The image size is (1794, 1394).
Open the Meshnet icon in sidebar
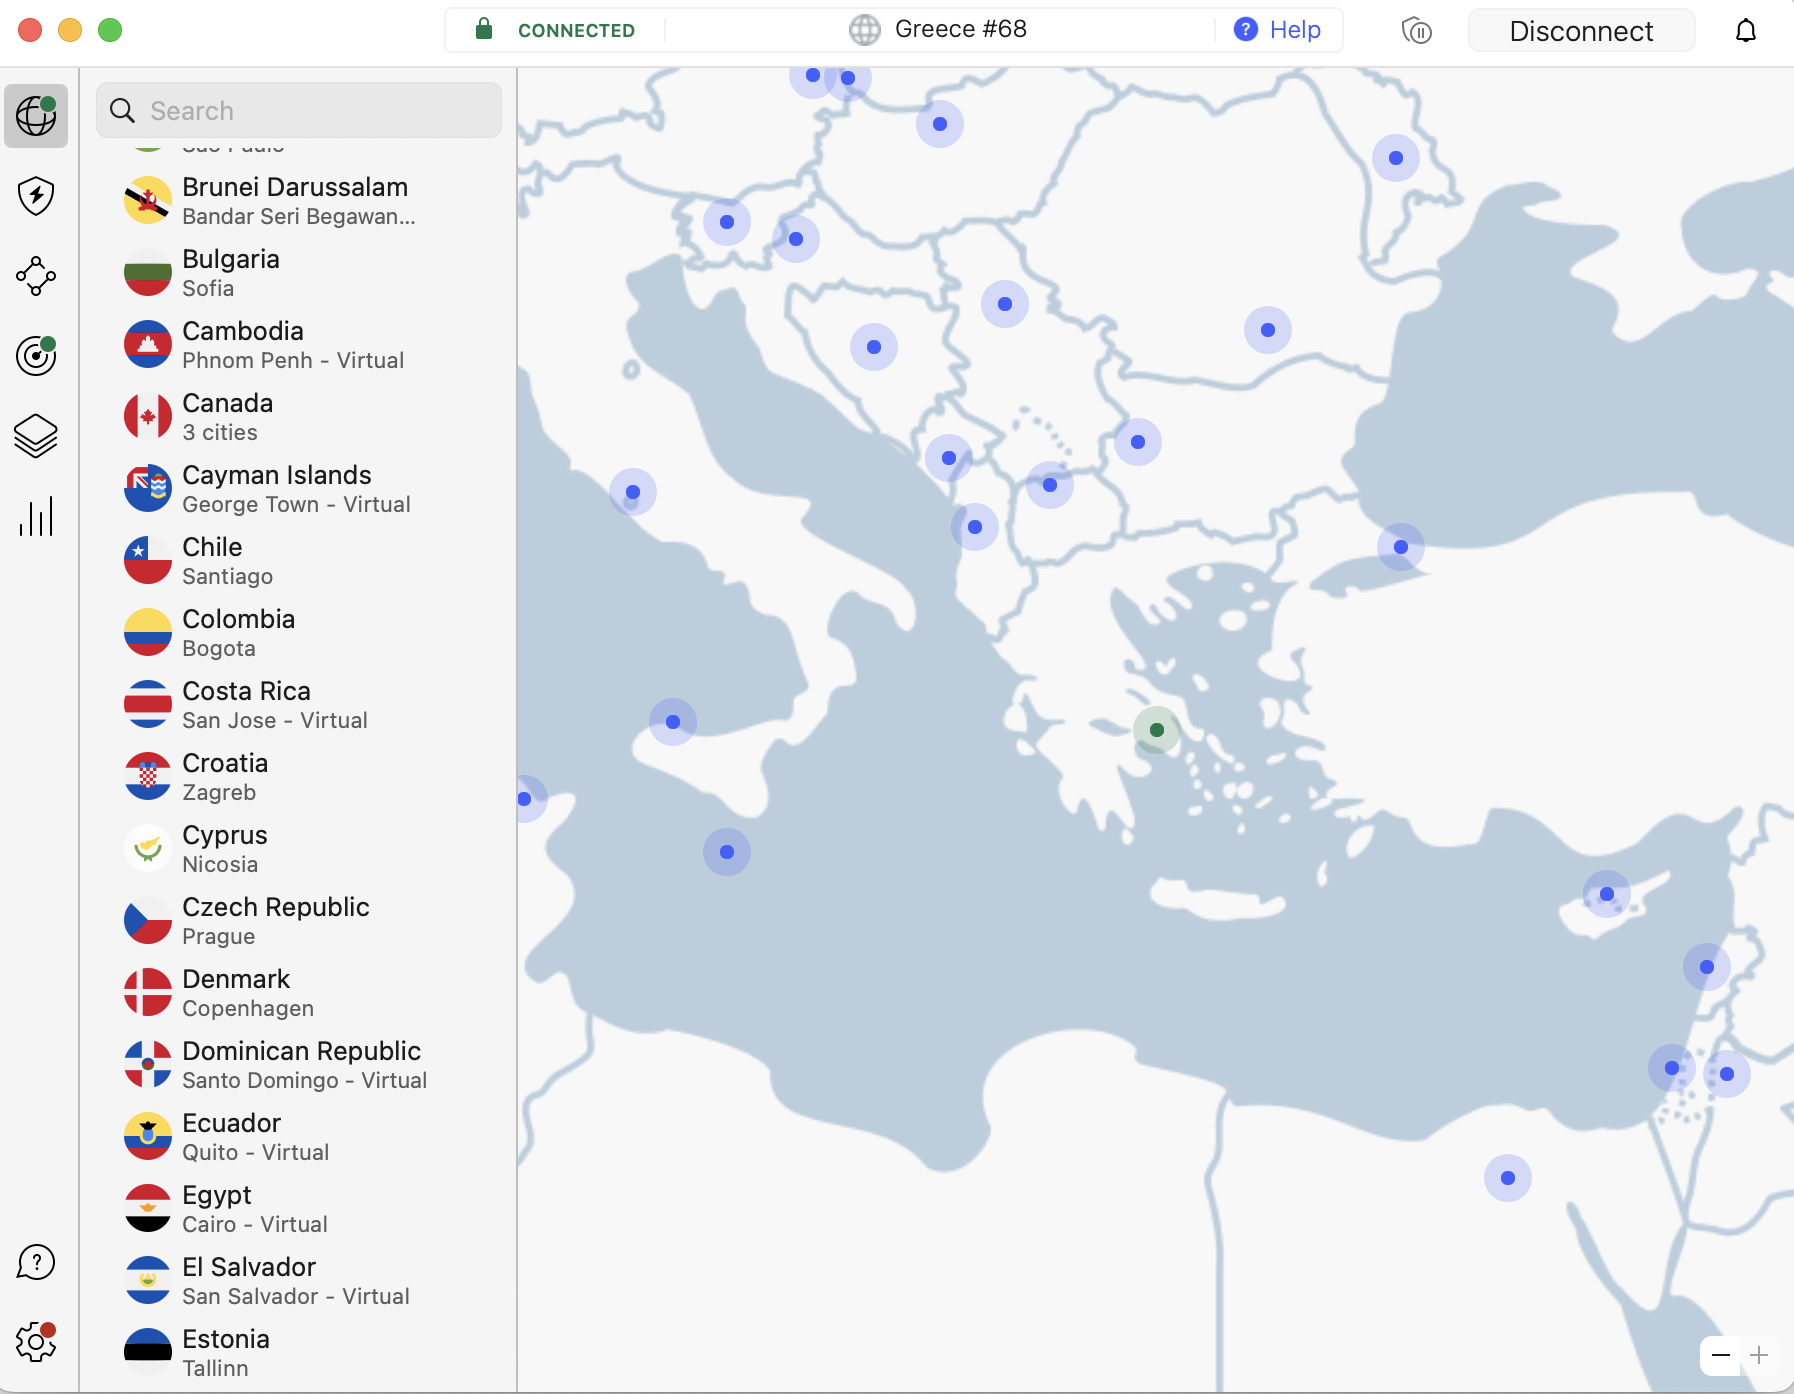(x=36, y=276)
